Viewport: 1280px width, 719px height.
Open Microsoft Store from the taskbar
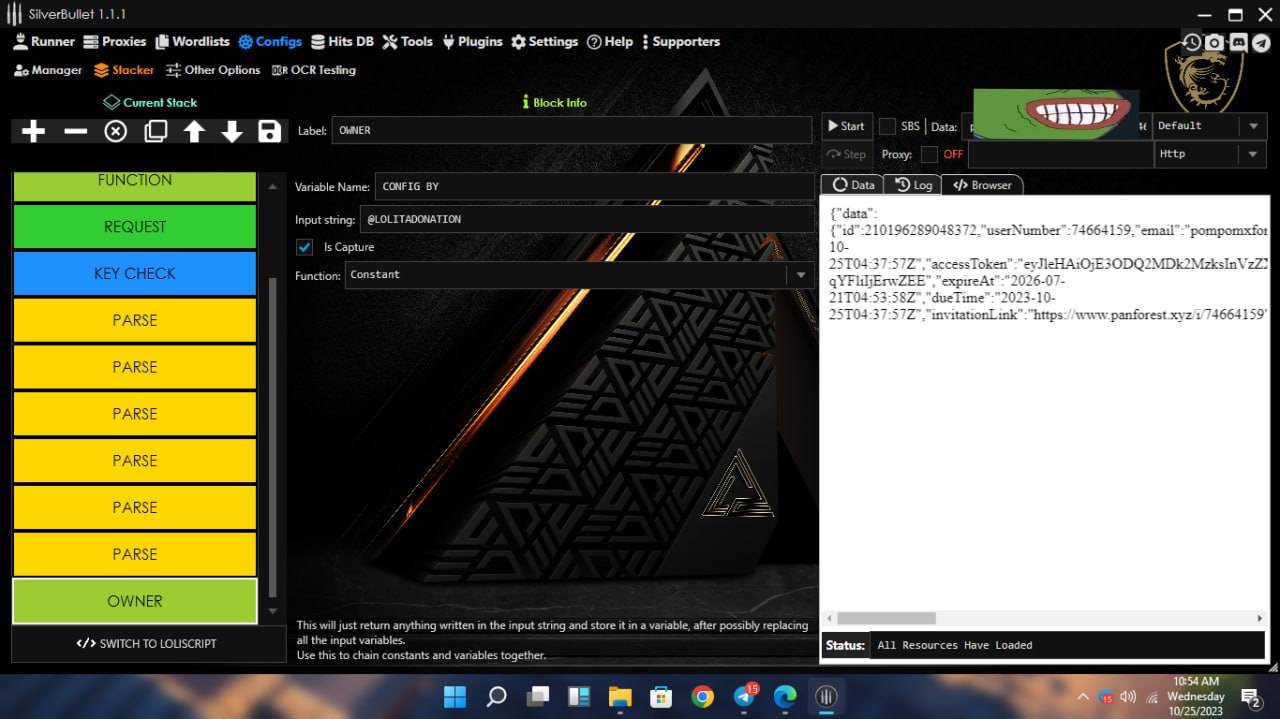(x=661, y=696)
